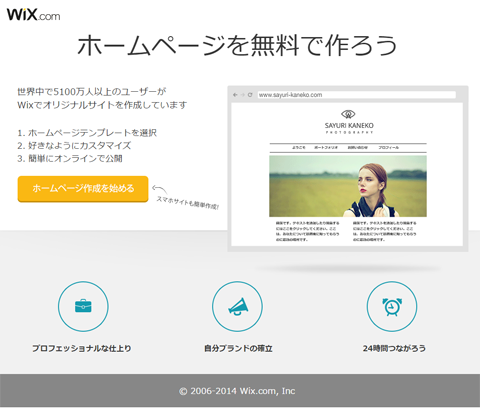Viewport: 480px width, 413px height.
Task: Click the eye logo above SAYURI KANEKO
Action: click(x=349, y=114)
